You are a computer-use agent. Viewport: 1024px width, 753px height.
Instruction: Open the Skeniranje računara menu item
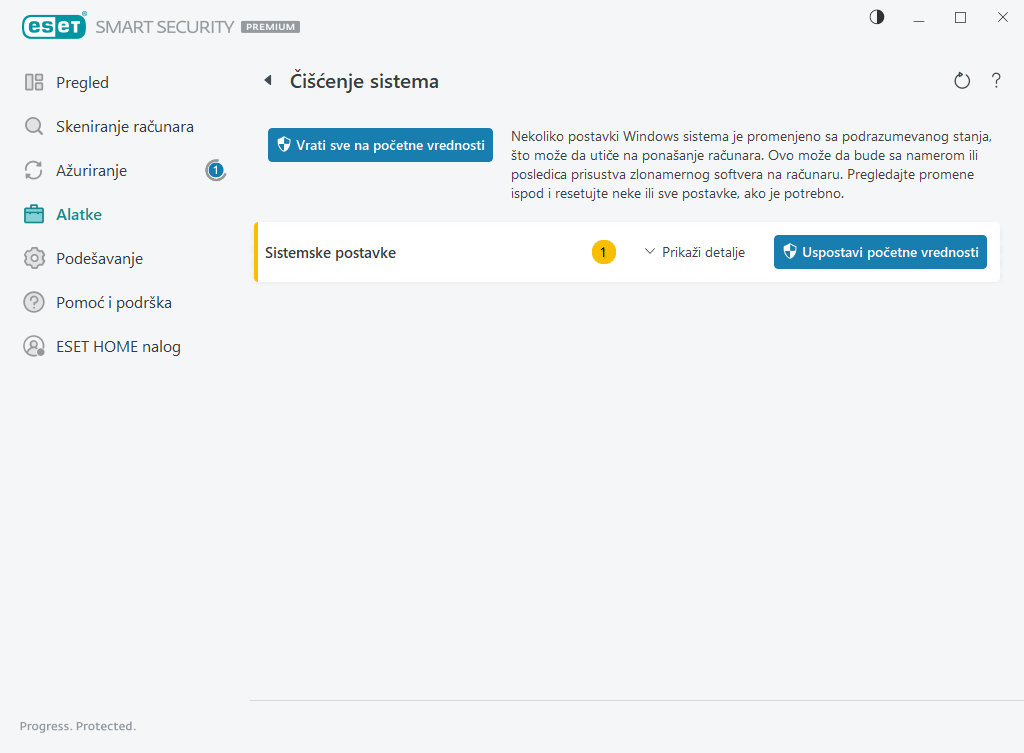(124, 127)
